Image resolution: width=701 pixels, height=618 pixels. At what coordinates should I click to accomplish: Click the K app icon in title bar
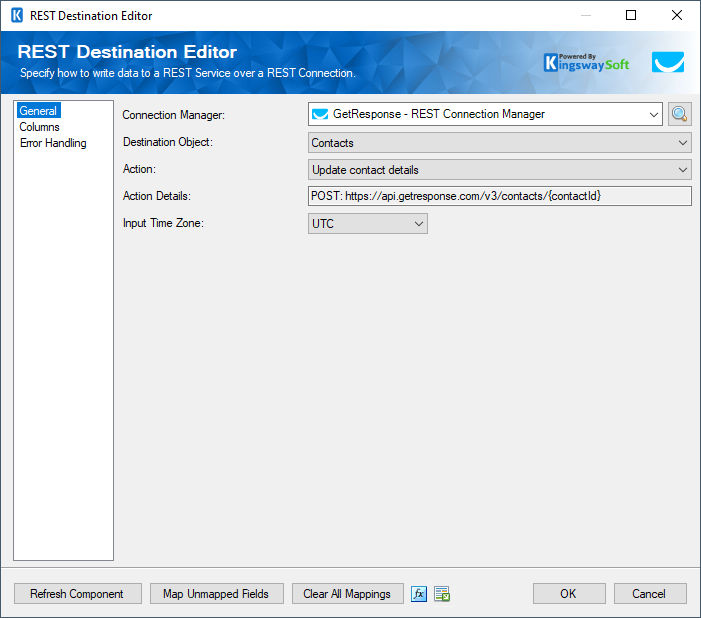pos(17,16)
